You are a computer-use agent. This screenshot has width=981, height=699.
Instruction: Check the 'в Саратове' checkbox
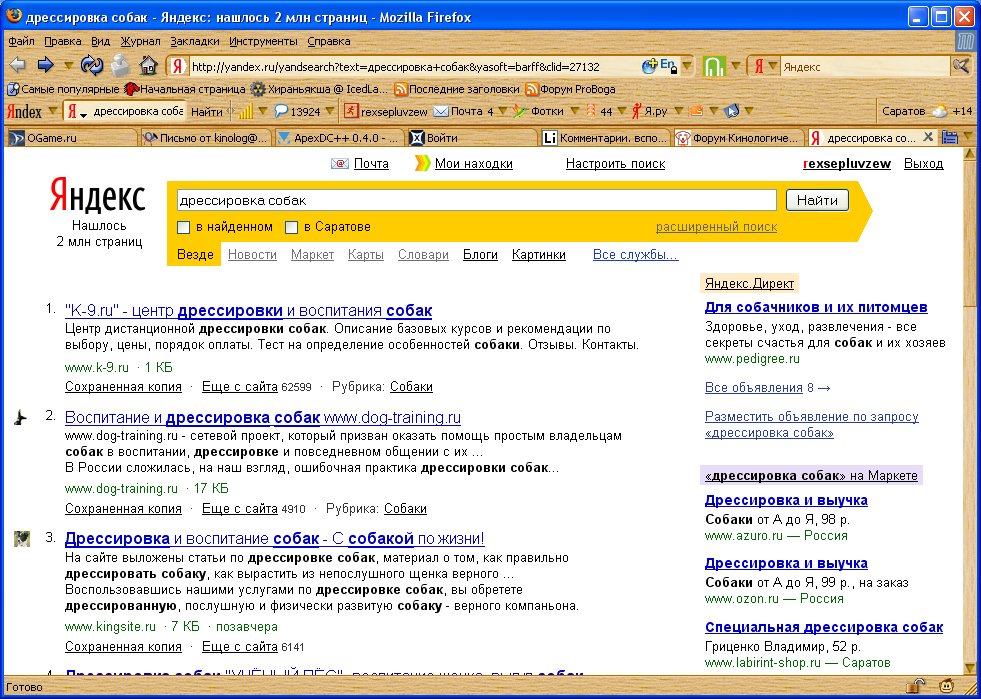click(x=291, y=227)
